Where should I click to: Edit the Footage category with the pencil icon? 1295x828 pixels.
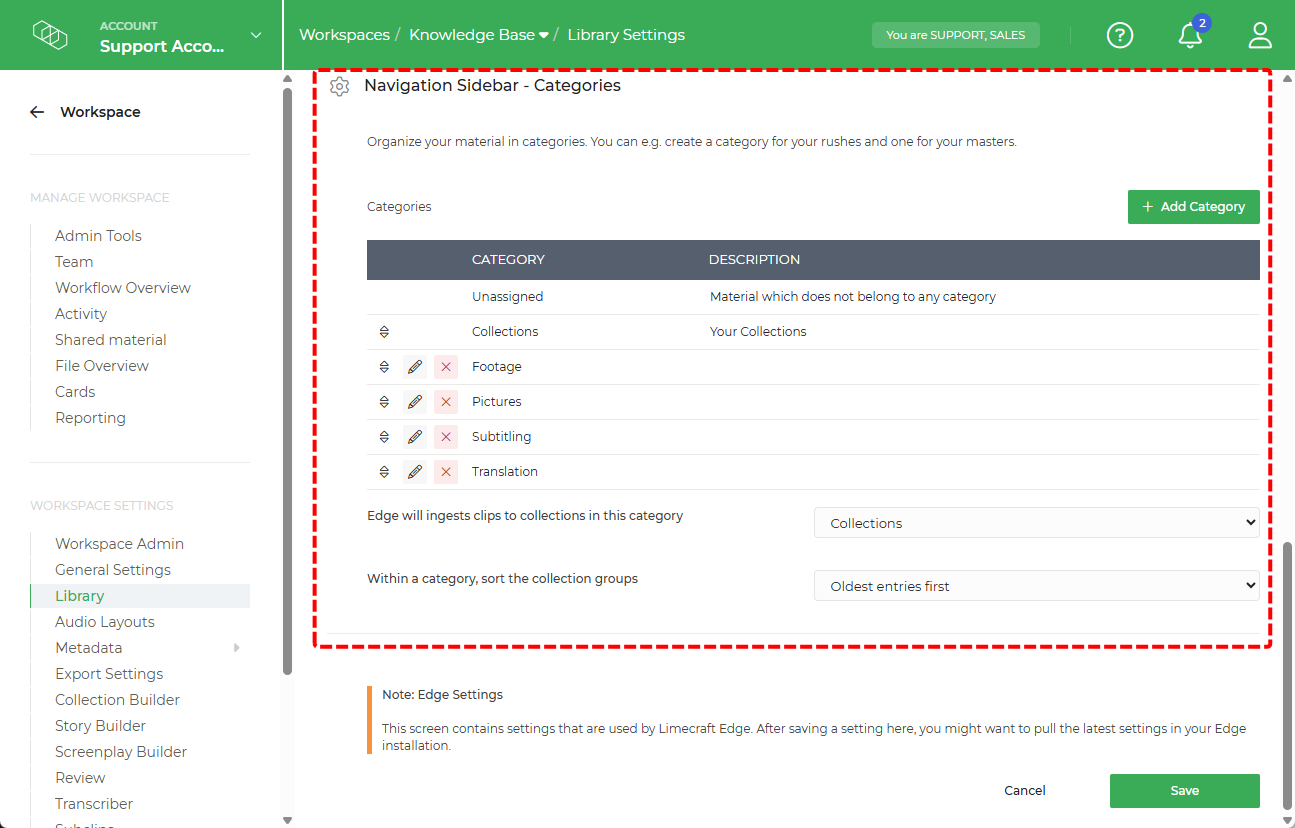tap(414, 366)
